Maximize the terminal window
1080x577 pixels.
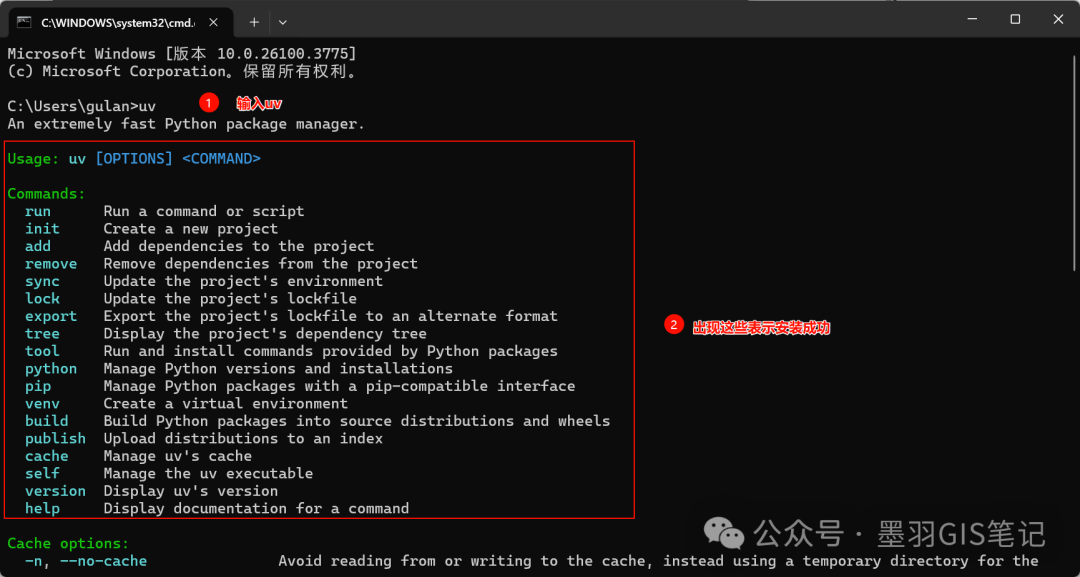tap(1015, 19)
